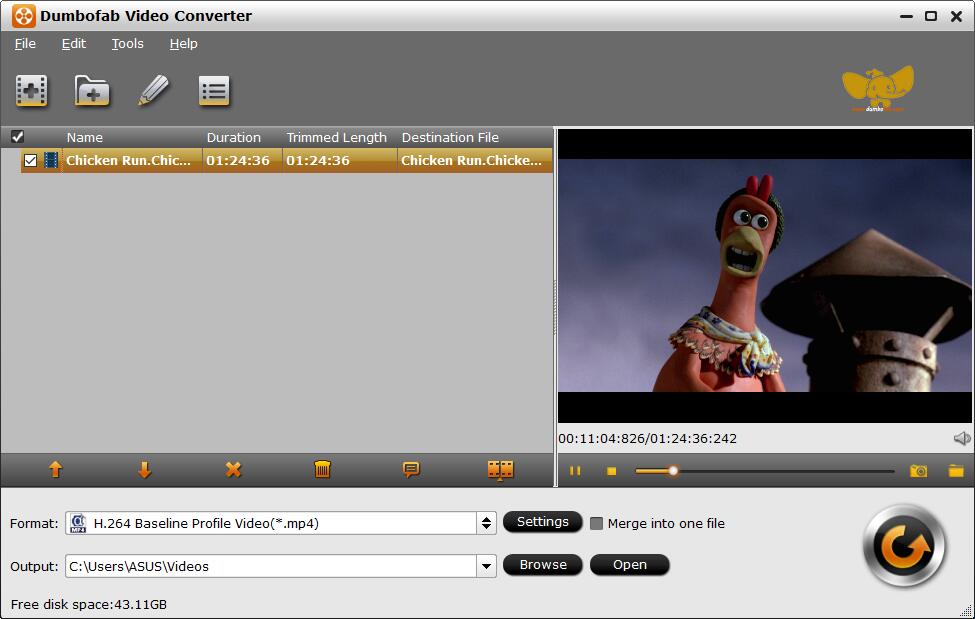Move selected item up with orange arrow
Image resolution: width=975 pixels, height=619 pixels.
[x=55, y=470]
